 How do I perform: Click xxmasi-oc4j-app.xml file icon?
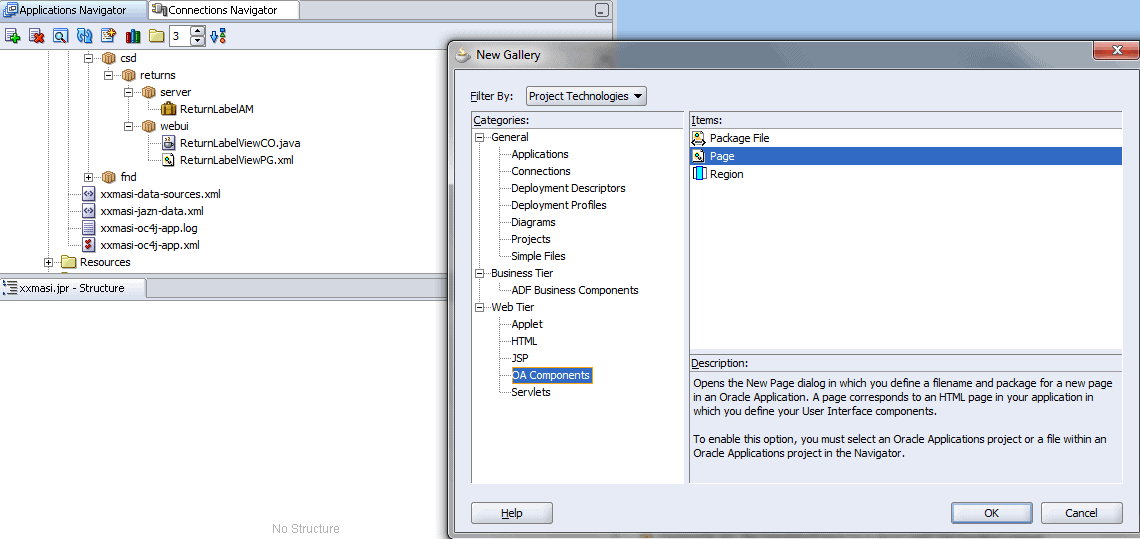click(88, 245)
